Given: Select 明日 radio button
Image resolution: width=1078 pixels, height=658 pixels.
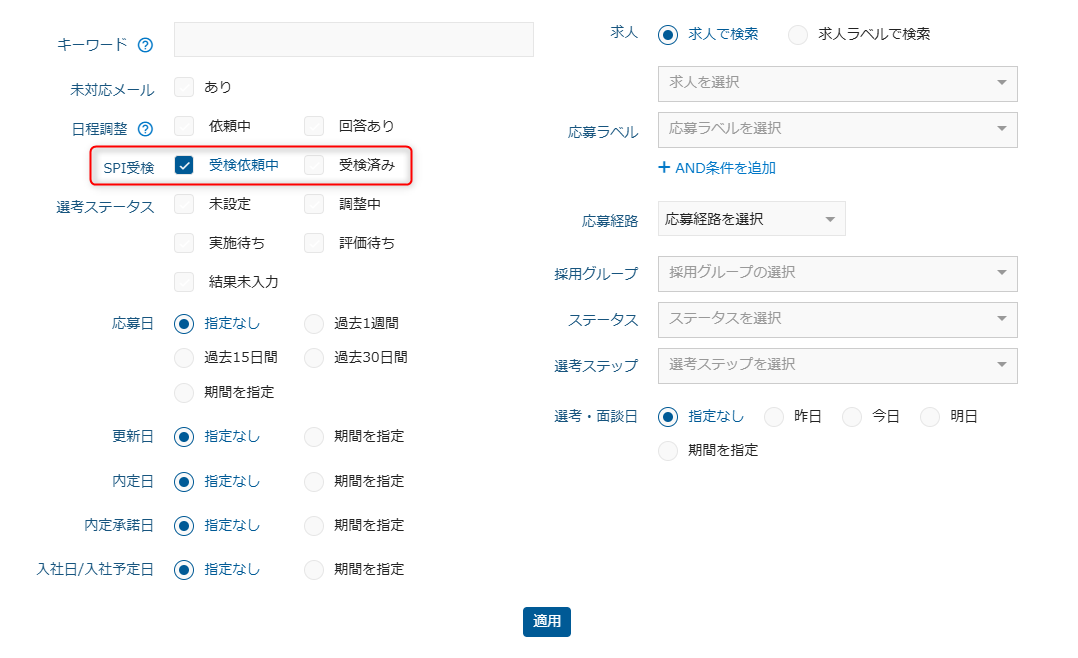Looking at the screenshot, I should (930, 417).
